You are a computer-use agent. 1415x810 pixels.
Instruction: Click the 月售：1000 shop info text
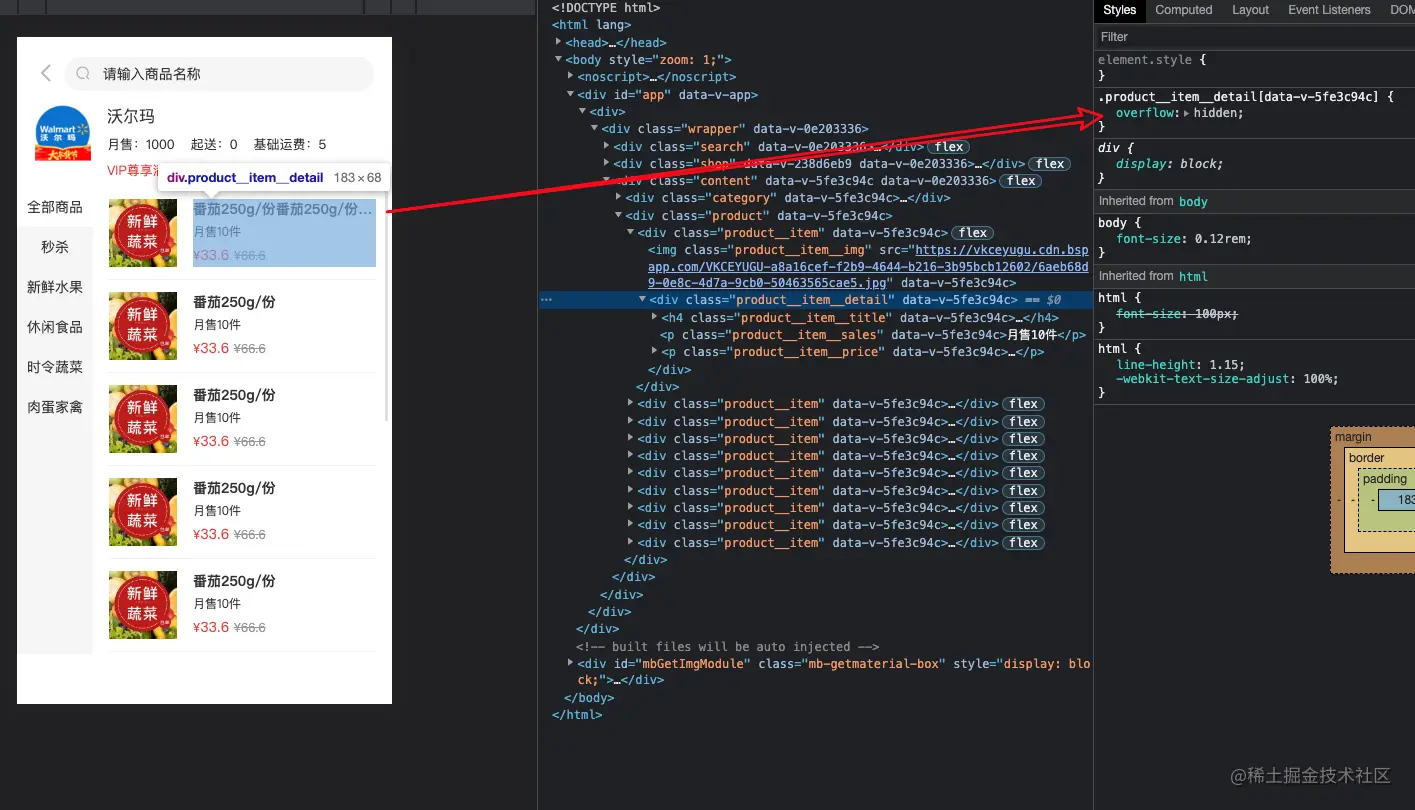click(141, 144)
